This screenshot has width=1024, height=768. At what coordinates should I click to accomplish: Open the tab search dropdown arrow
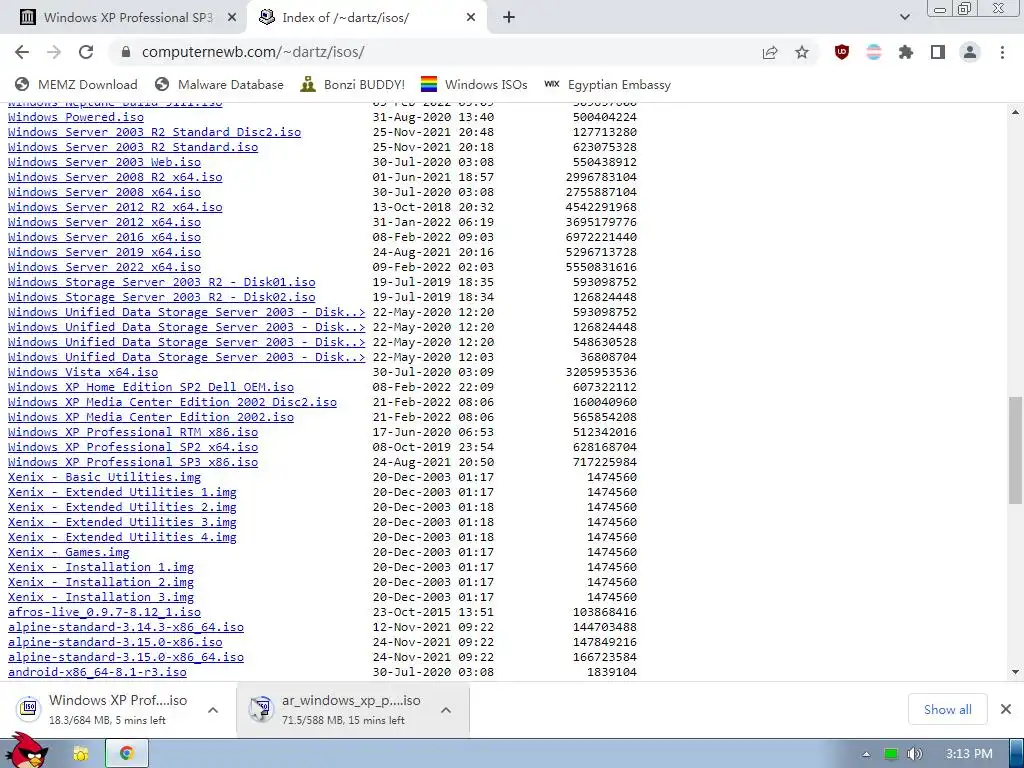[x=904, y=18]
